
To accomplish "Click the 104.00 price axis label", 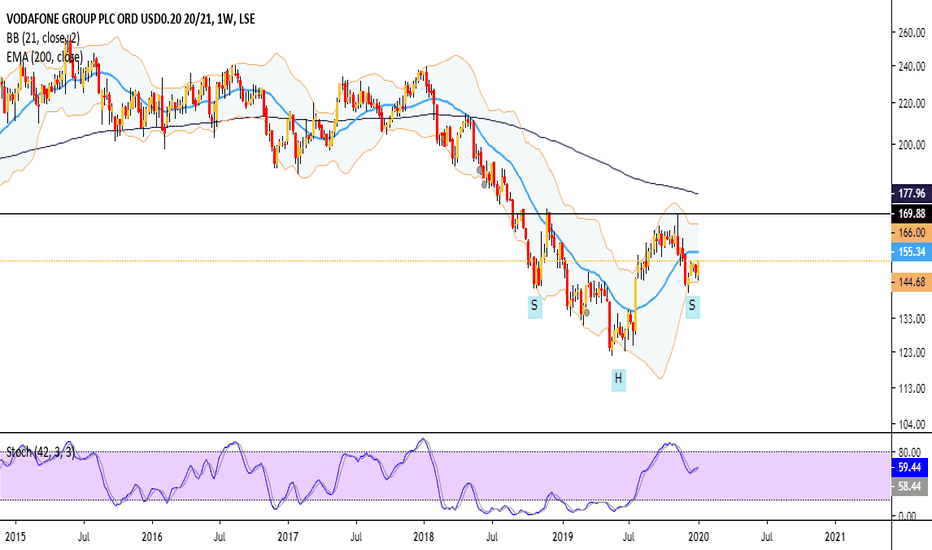I will click(x=912, y=425).
